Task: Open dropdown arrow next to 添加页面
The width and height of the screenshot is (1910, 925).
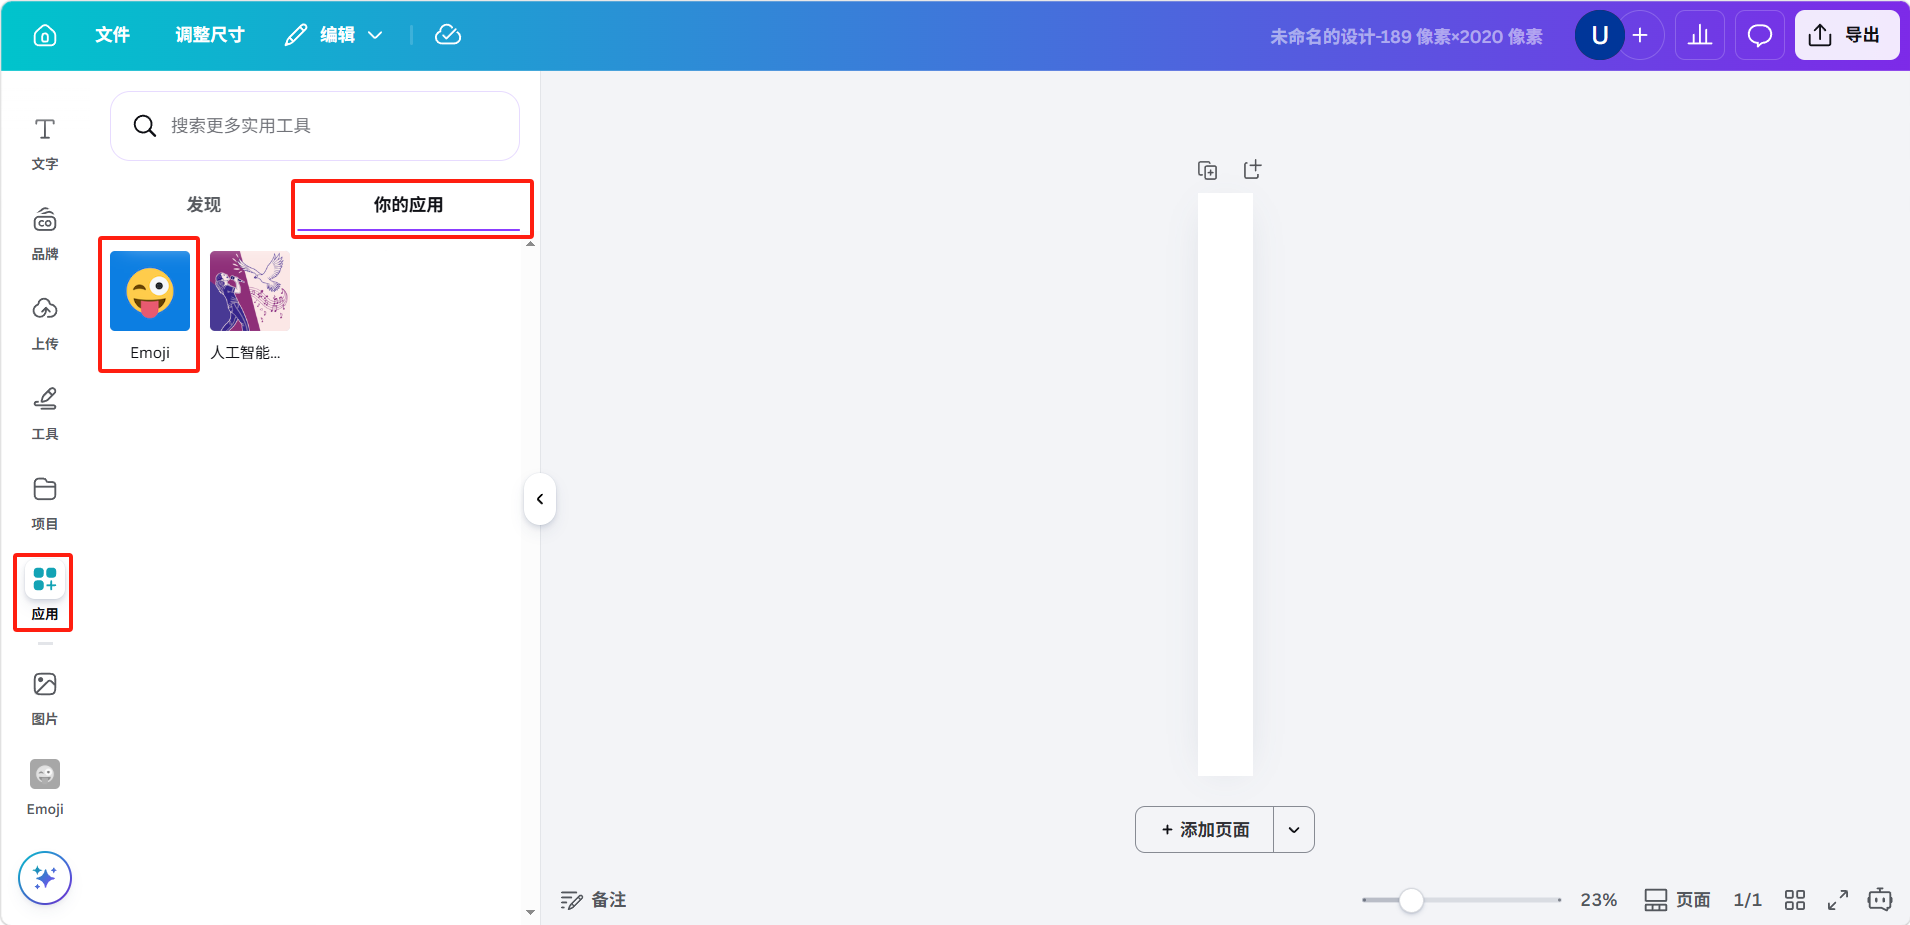Action: [x=1293, y=830]
